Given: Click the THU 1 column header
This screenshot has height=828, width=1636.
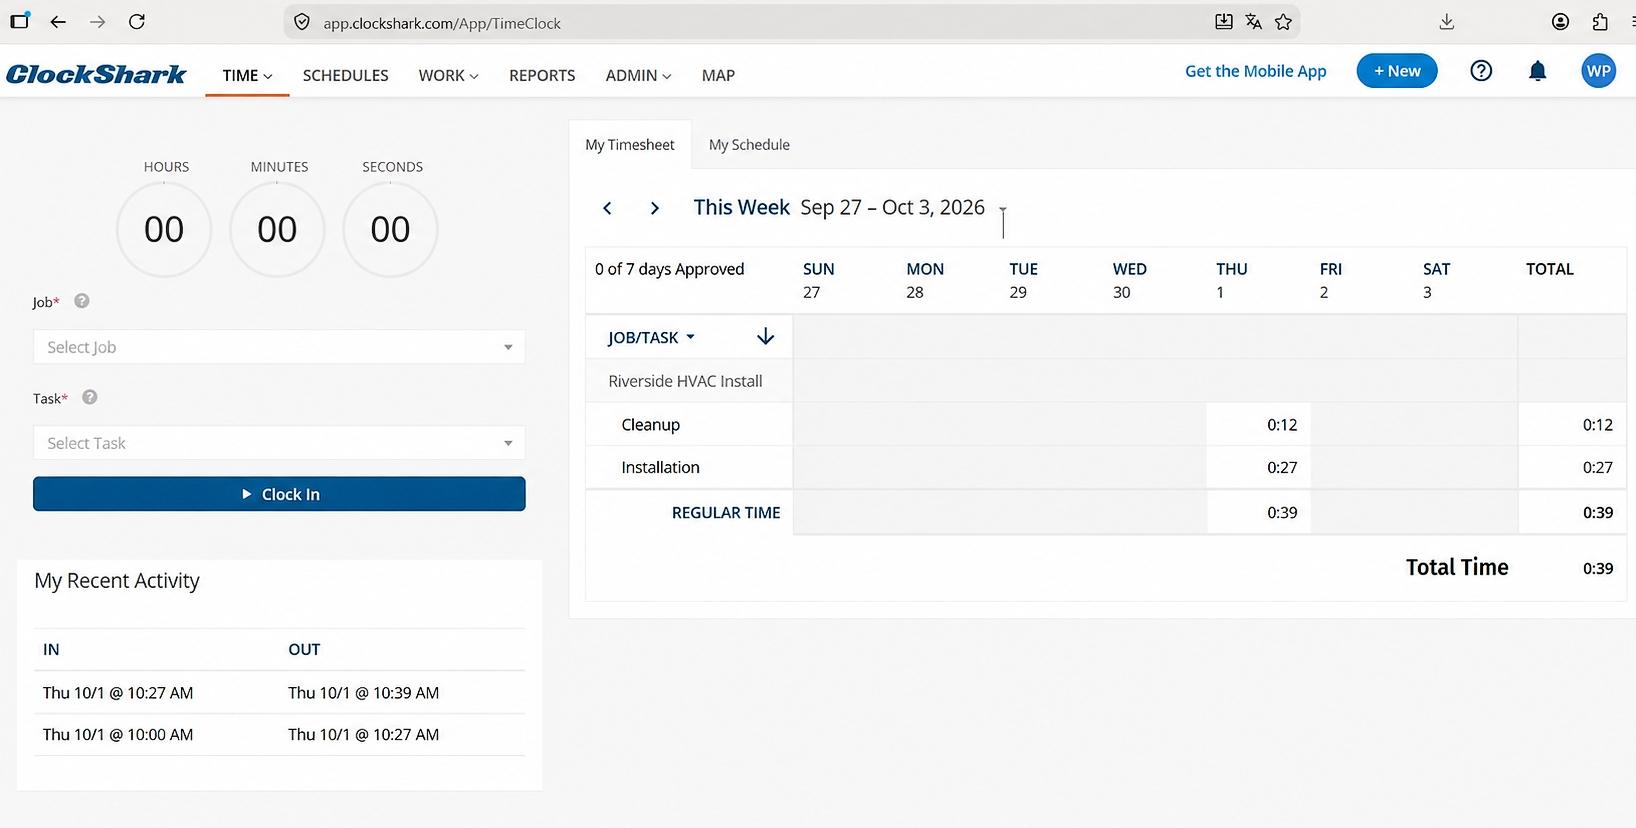Looking at the screenshot, I should (x=1231, y=281).
